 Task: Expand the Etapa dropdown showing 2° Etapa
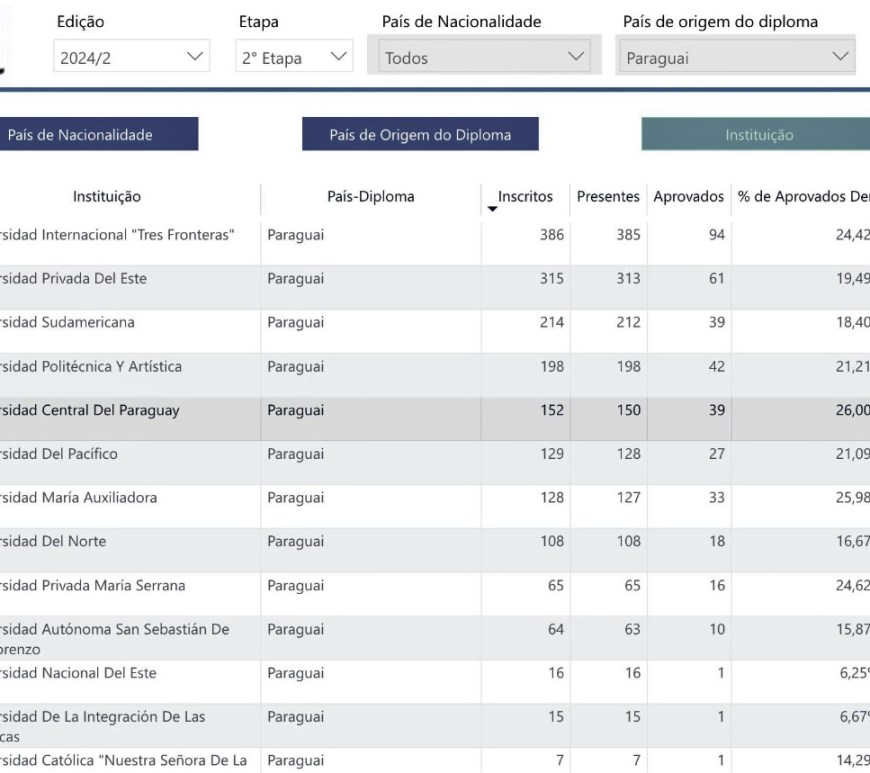point(294,58)
